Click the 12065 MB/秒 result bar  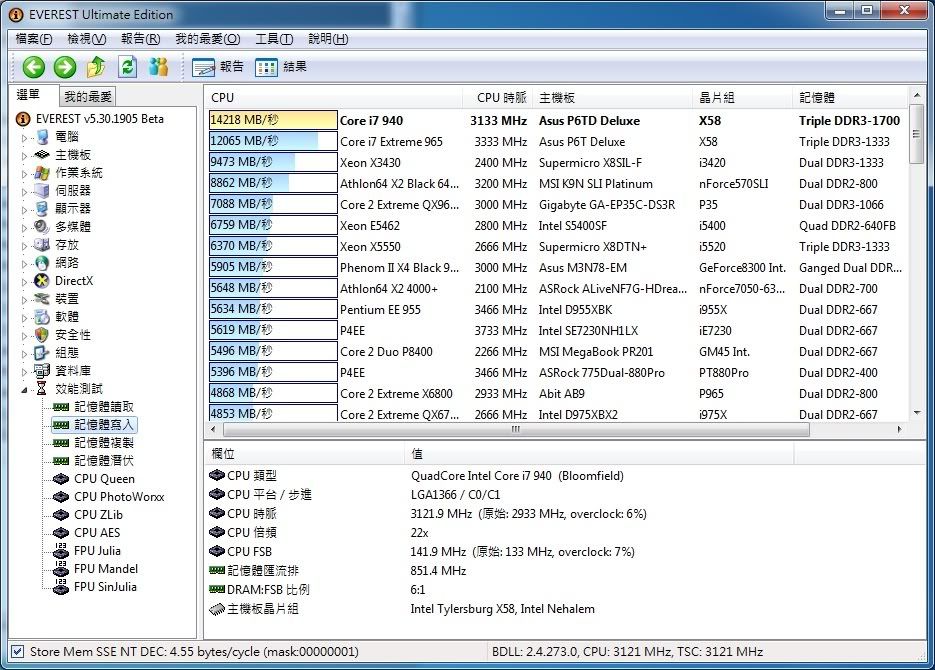point(273,141)
